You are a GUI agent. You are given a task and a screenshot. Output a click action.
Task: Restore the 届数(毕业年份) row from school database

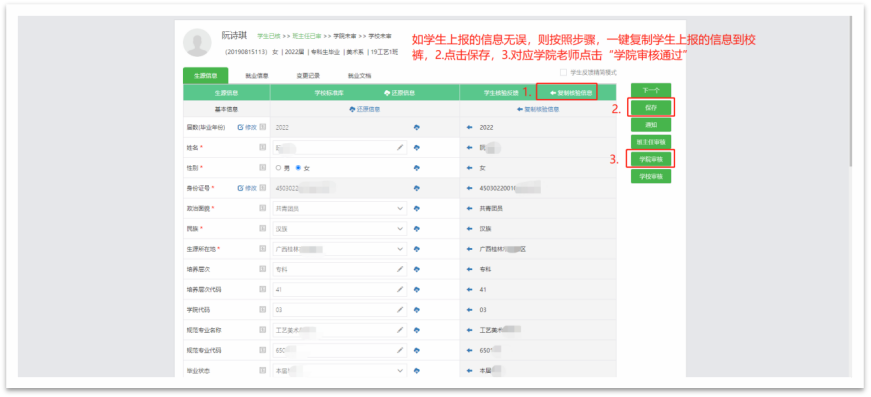417,127
